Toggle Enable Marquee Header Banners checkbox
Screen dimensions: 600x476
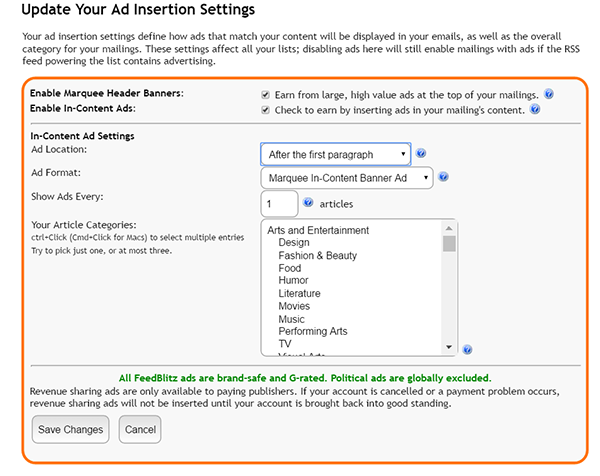265,95
